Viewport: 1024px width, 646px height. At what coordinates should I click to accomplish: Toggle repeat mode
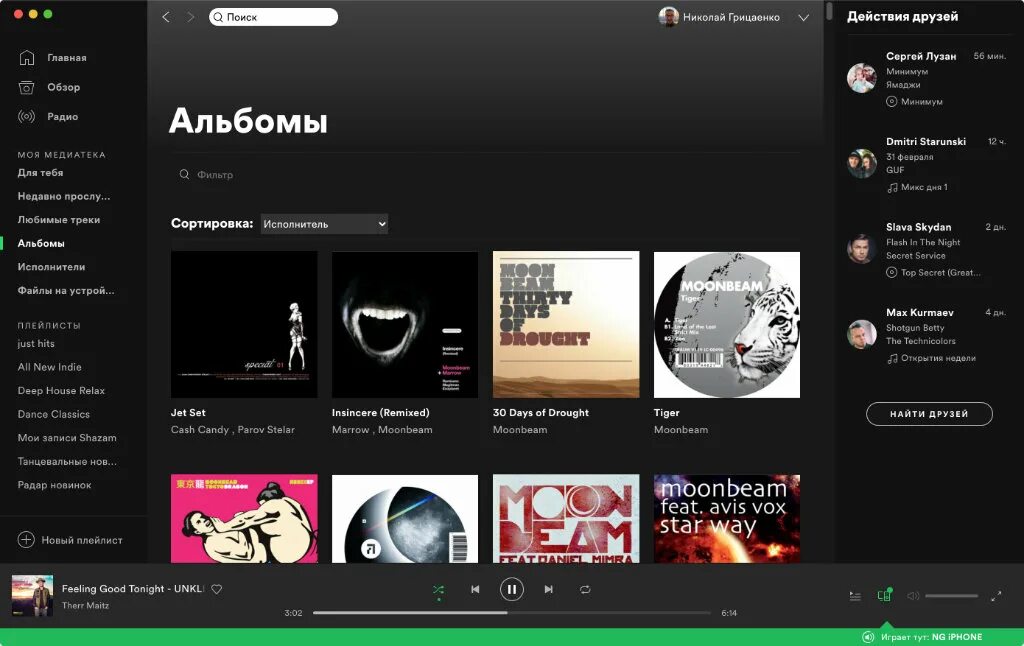pos(585,589)
